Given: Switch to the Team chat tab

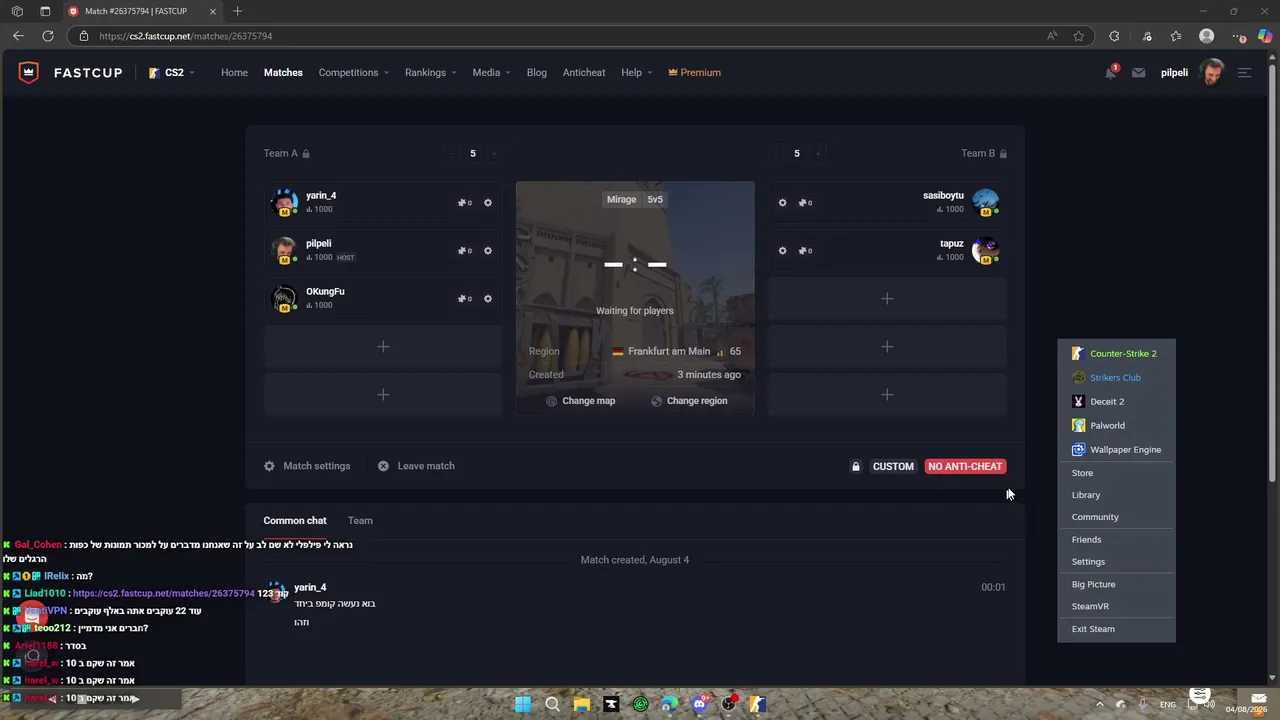Looking at the screenshot, I should [x=360, y=521].
